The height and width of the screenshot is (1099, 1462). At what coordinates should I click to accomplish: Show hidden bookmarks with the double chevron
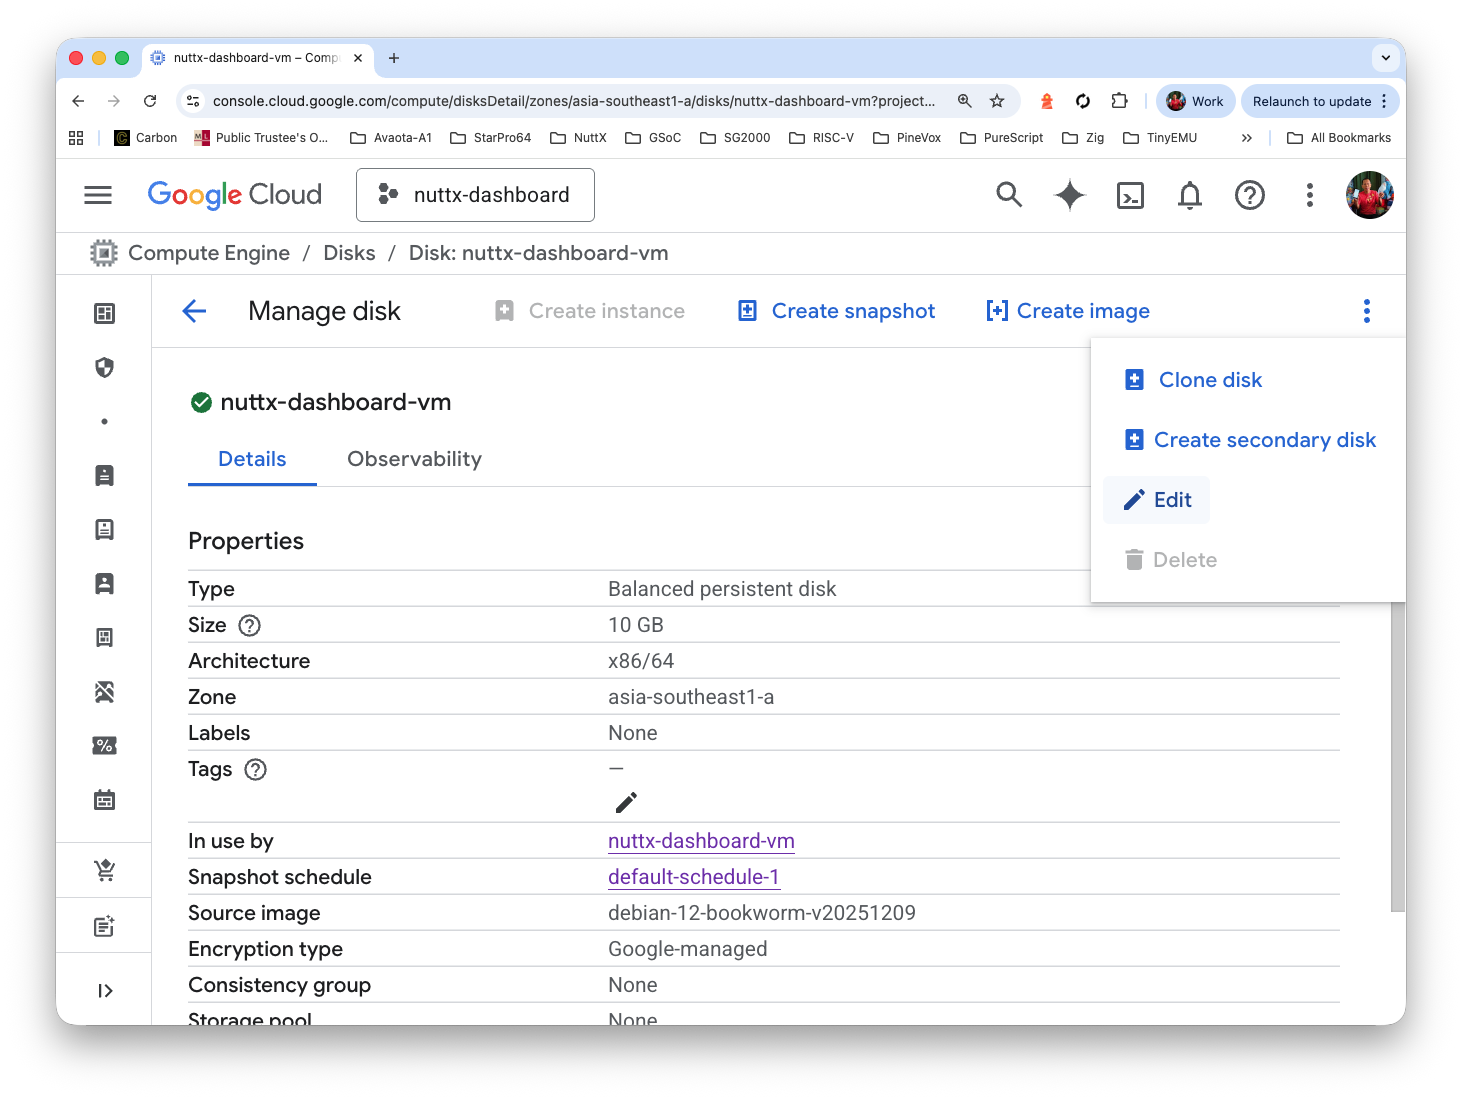[1246, 138]
